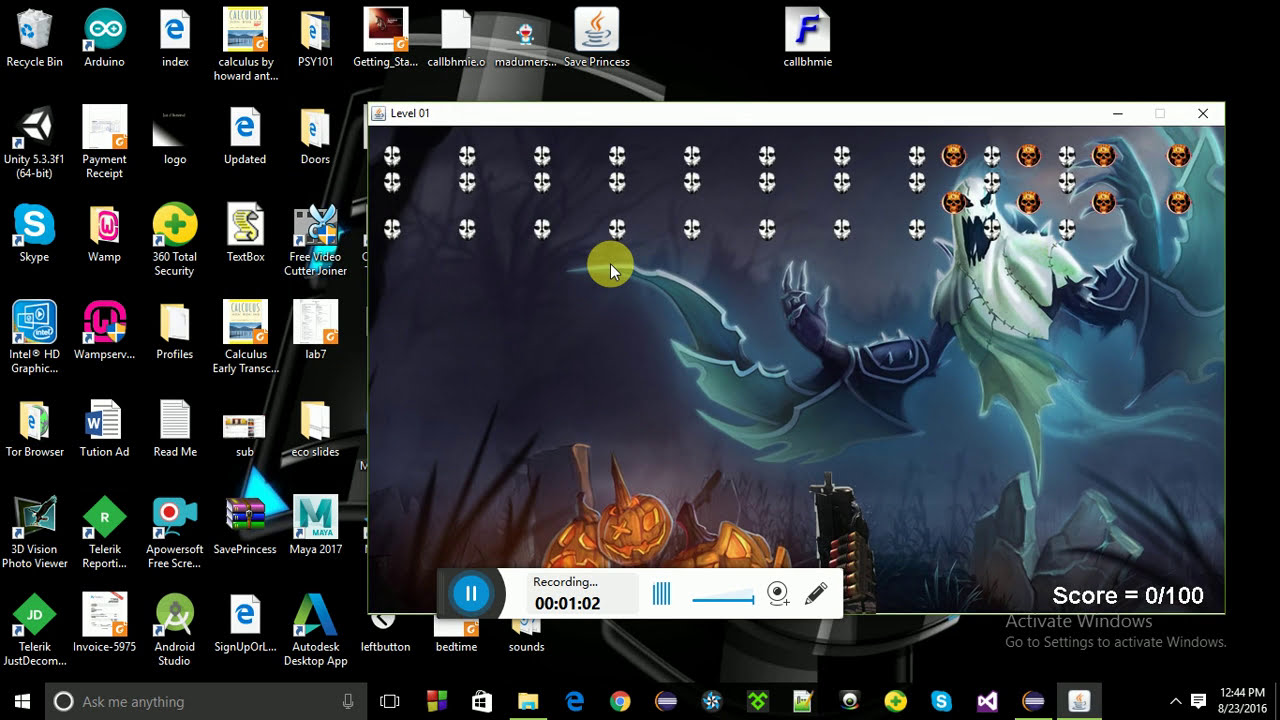Launch Google Chrome from the taskbar
Image resolution: width=1280 pixels, height=720 pixels.
pos(620,701)
